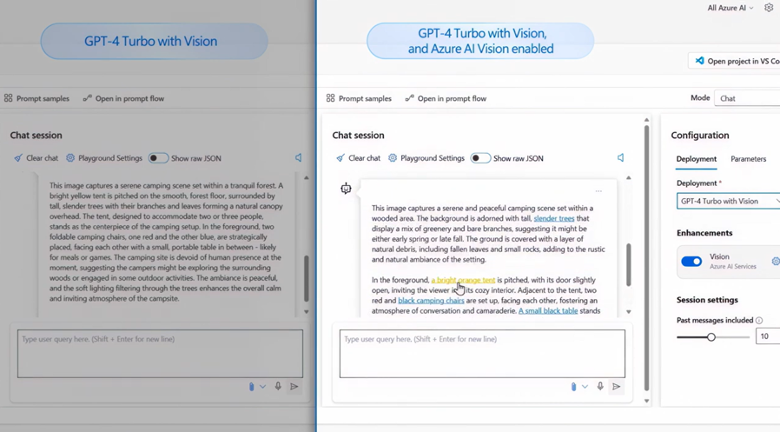Open Prompt samples in left GPT-4 panel
Image resolution: width=780 pixels, height=435 pixels.
pyautogui.click(x=37, y=99)
